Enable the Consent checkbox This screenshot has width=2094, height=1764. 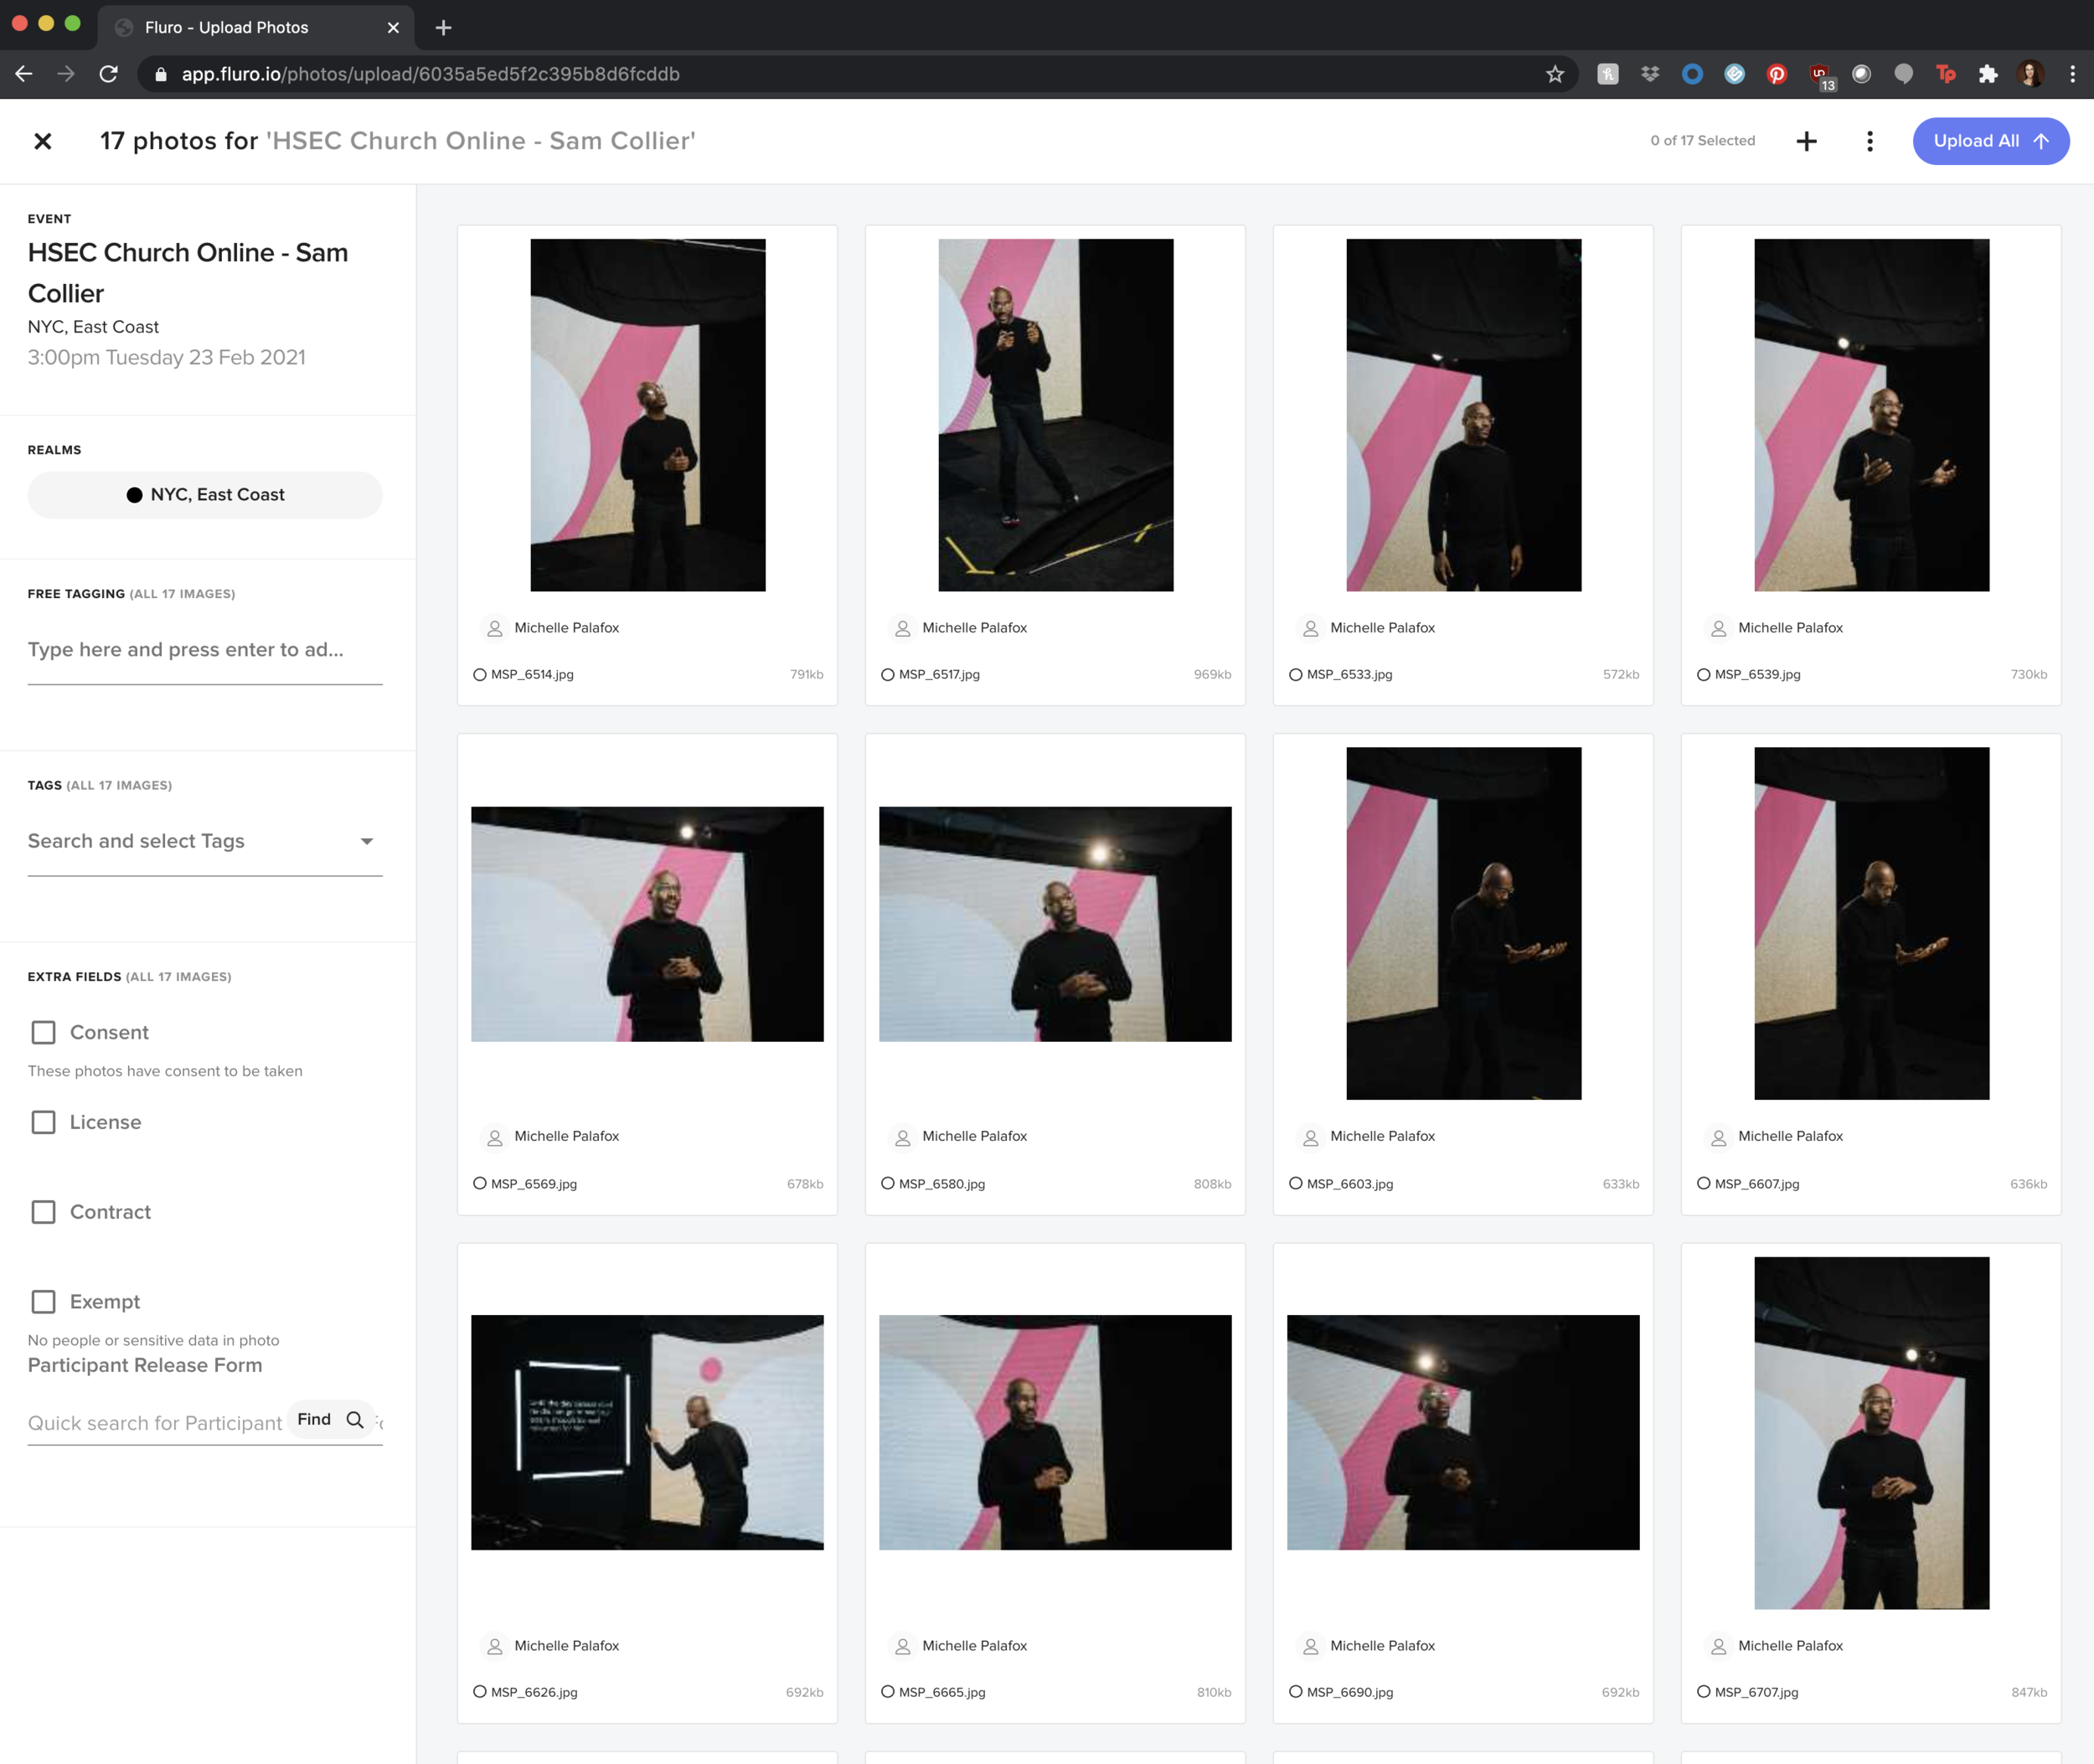pyautogui.click(x=43, y=1032)
